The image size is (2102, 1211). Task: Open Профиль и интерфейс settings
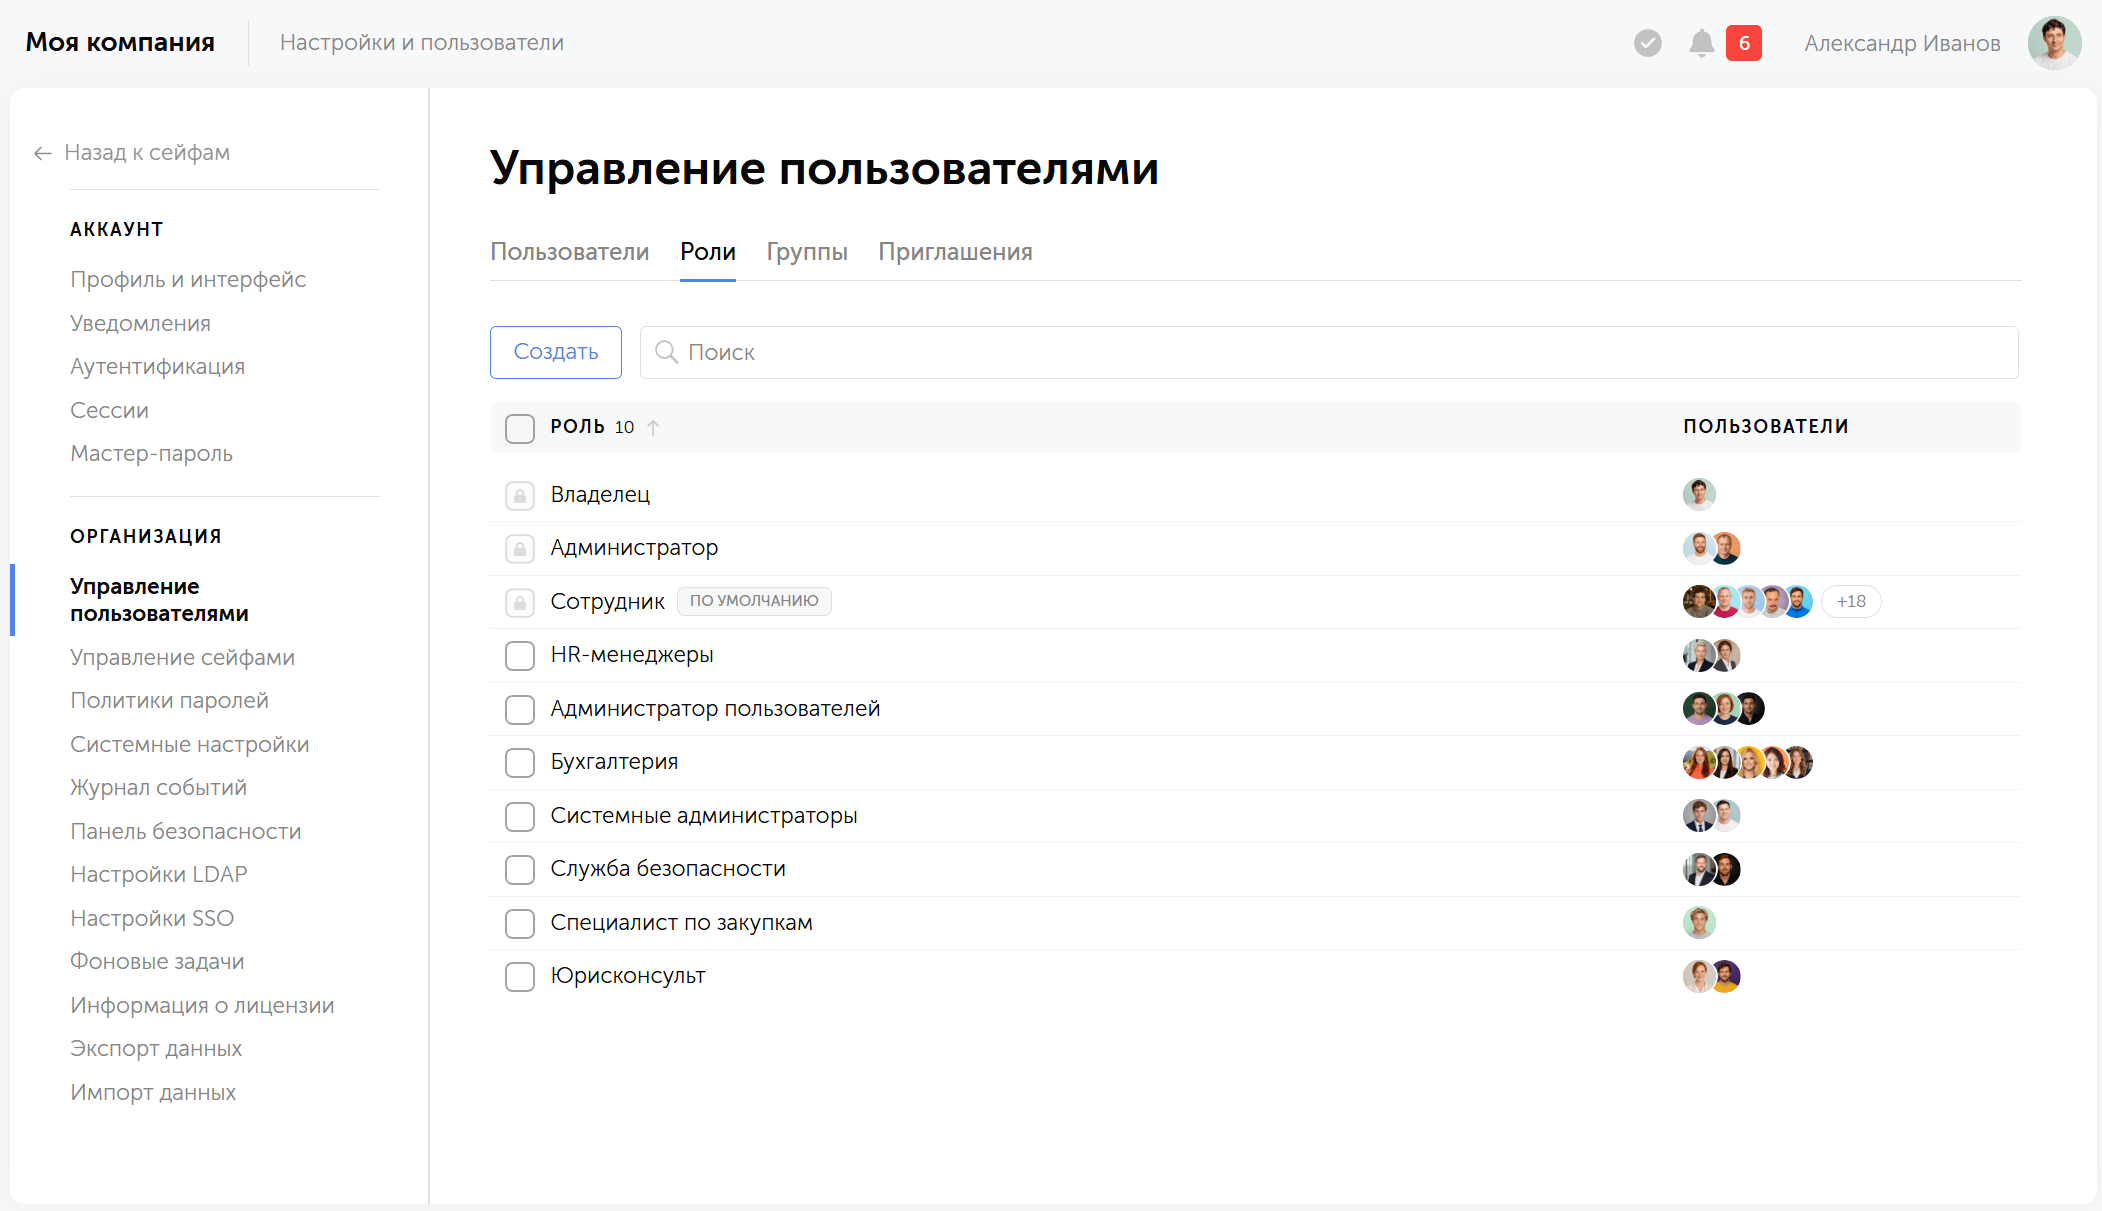pyautogui.click(x=188, y=279)
